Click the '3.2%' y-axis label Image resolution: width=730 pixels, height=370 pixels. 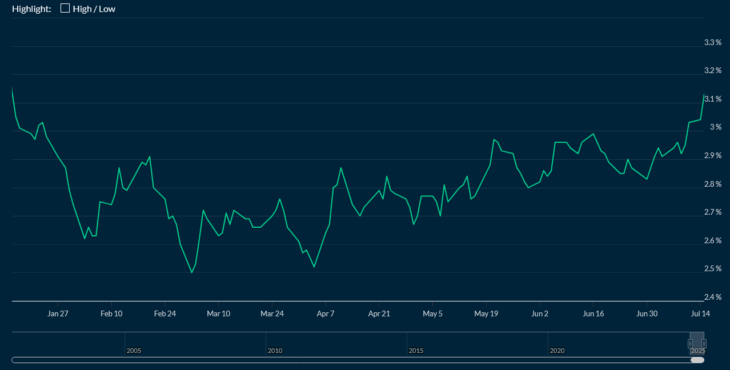click(x=712, y=71)
